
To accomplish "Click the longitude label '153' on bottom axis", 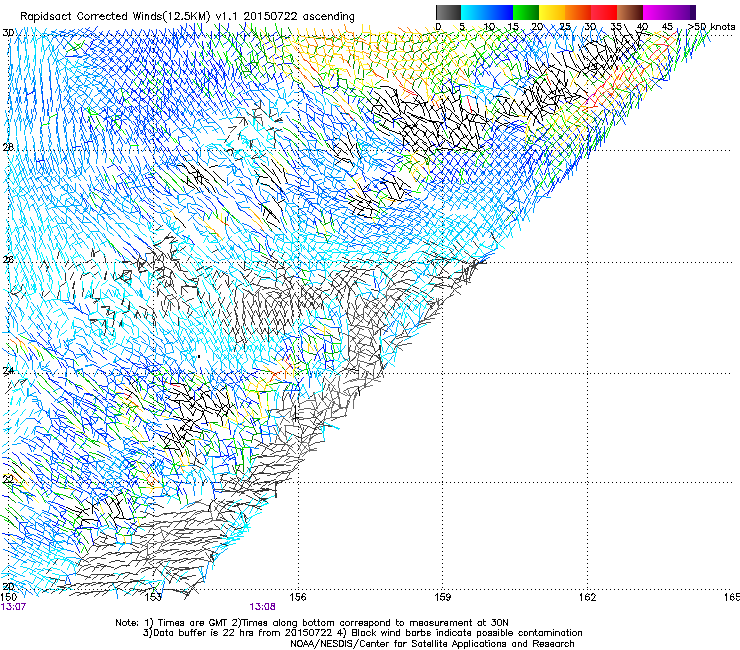I will (154, 597).
